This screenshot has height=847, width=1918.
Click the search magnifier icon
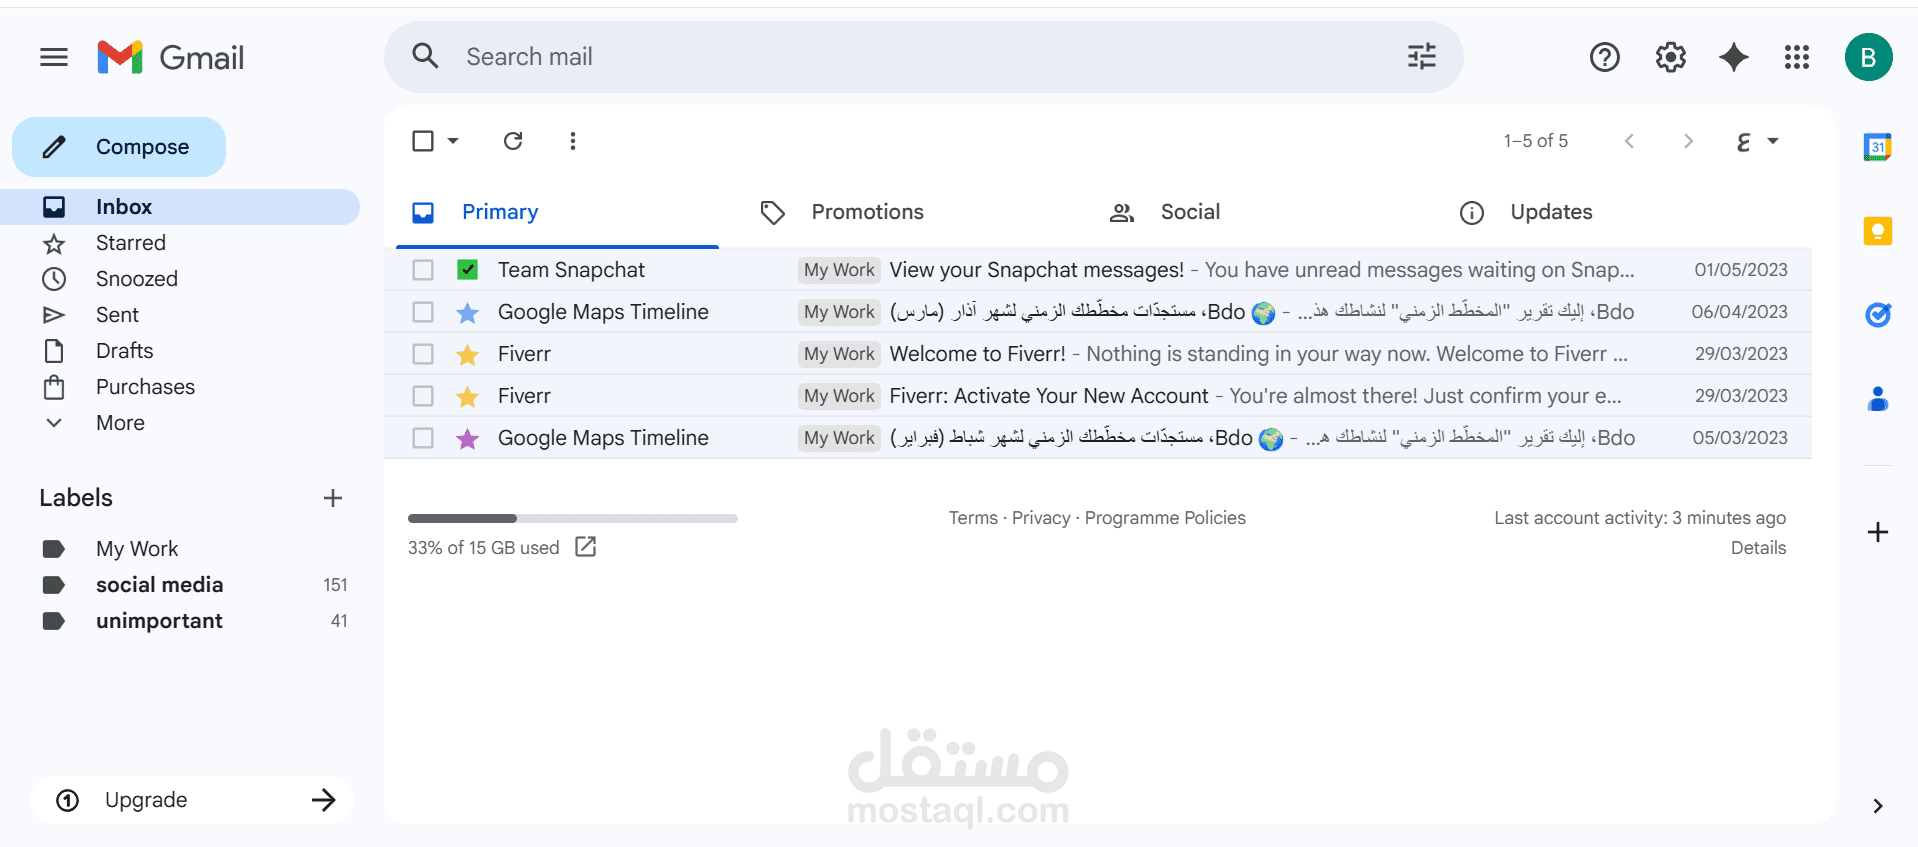426,56
